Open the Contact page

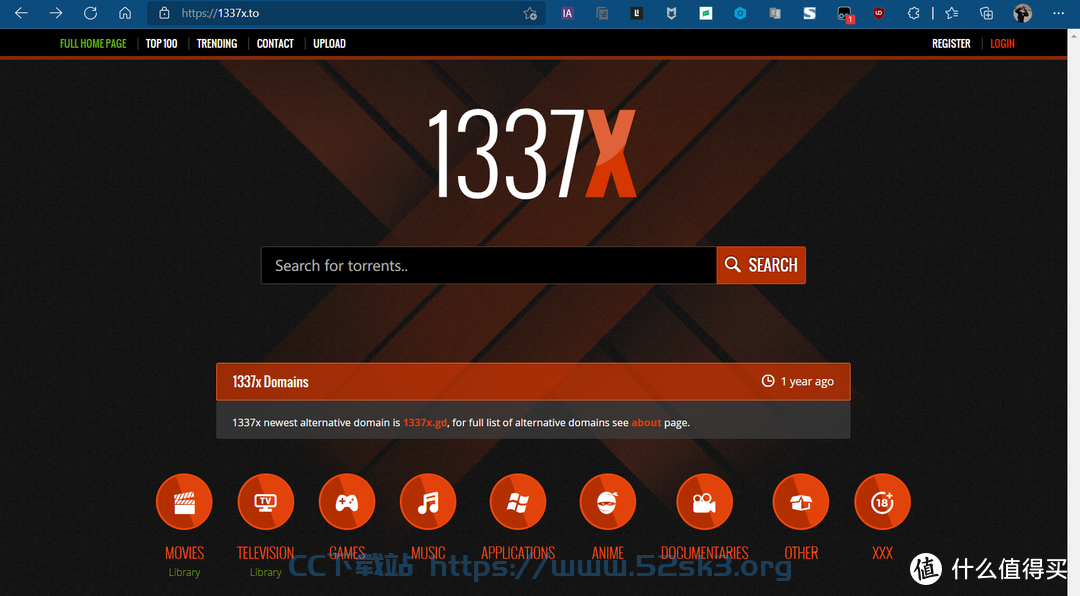275,43
